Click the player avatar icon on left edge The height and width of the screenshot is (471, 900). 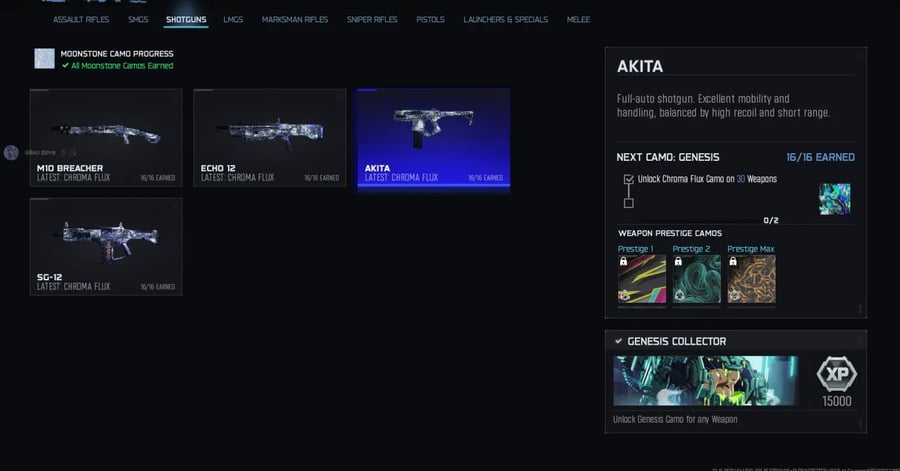pos(11,153)
